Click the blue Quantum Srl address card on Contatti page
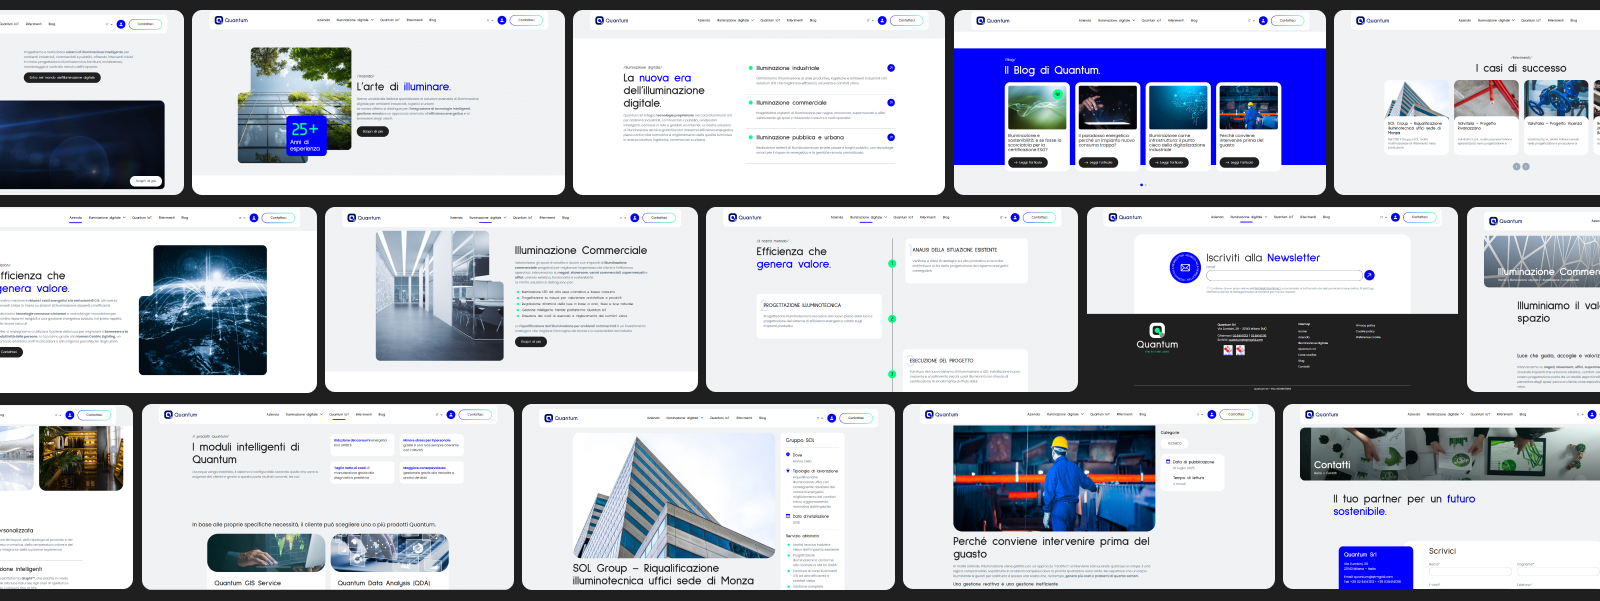This screenshot has height=601, width=1600. pos(1376,567)
